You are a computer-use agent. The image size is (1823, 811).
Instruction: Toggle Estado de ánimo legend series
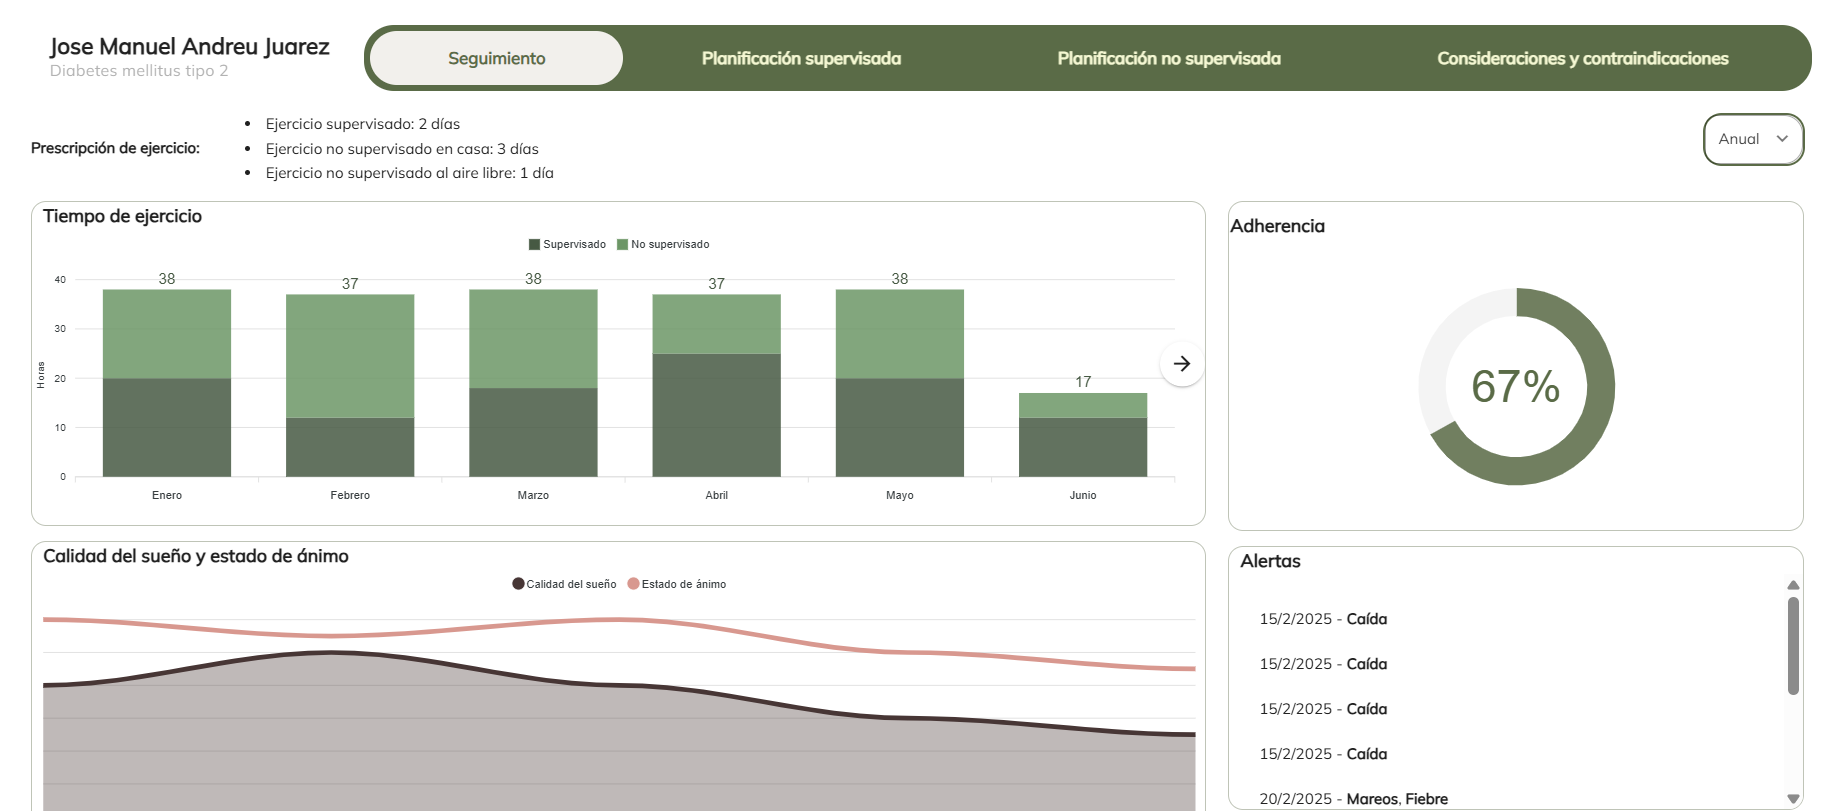677,584
